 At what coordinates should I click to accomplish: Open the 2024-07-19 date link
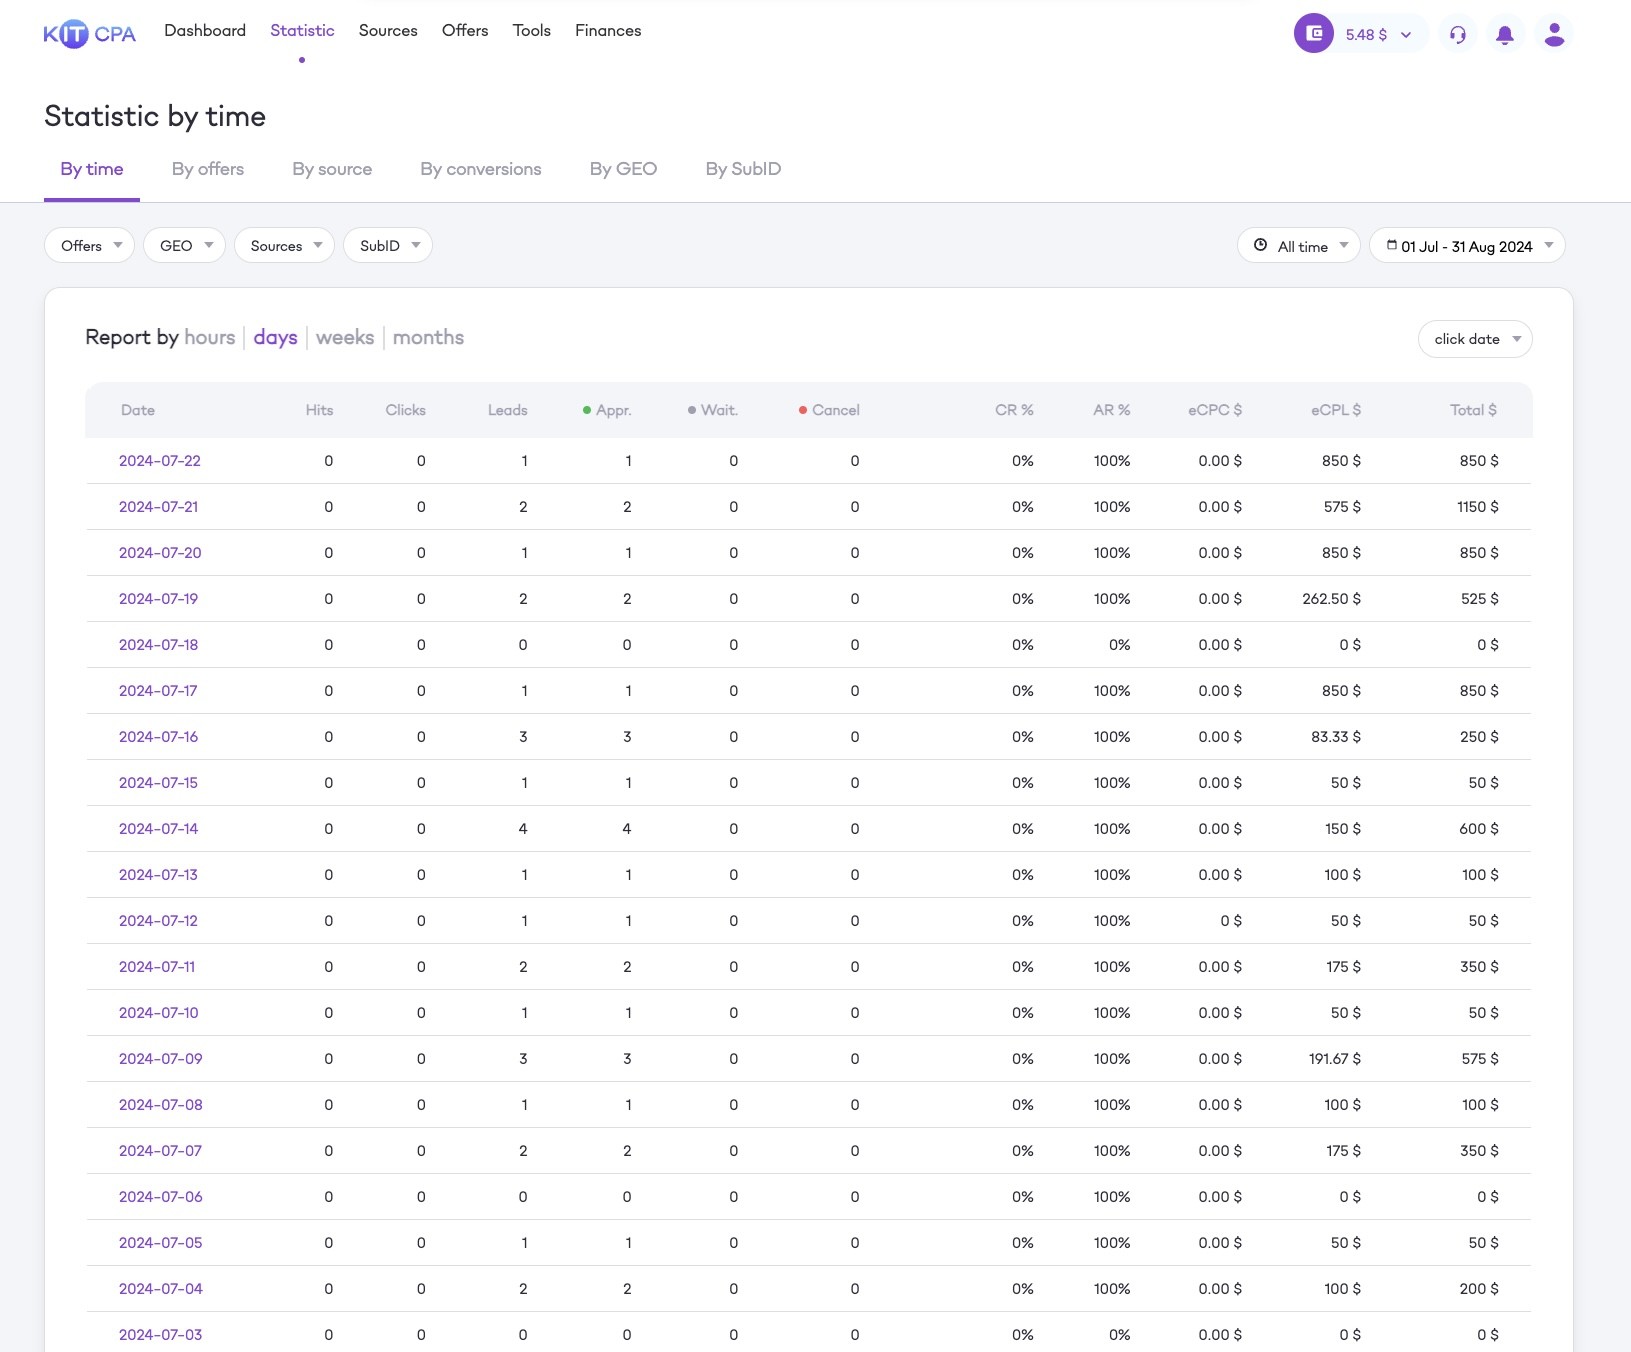coord(159,599)
